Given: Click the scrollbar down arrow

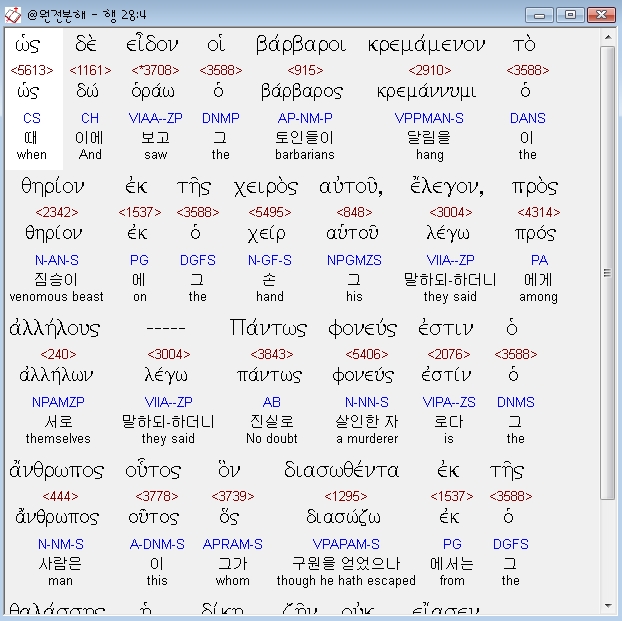Looking at the screenshot, I should pos(608,606).
